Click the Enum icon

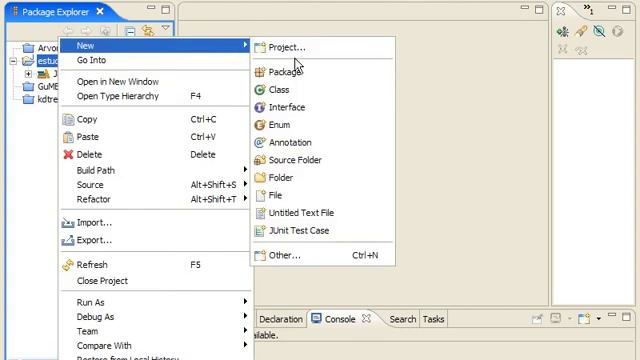pos(260,125)
